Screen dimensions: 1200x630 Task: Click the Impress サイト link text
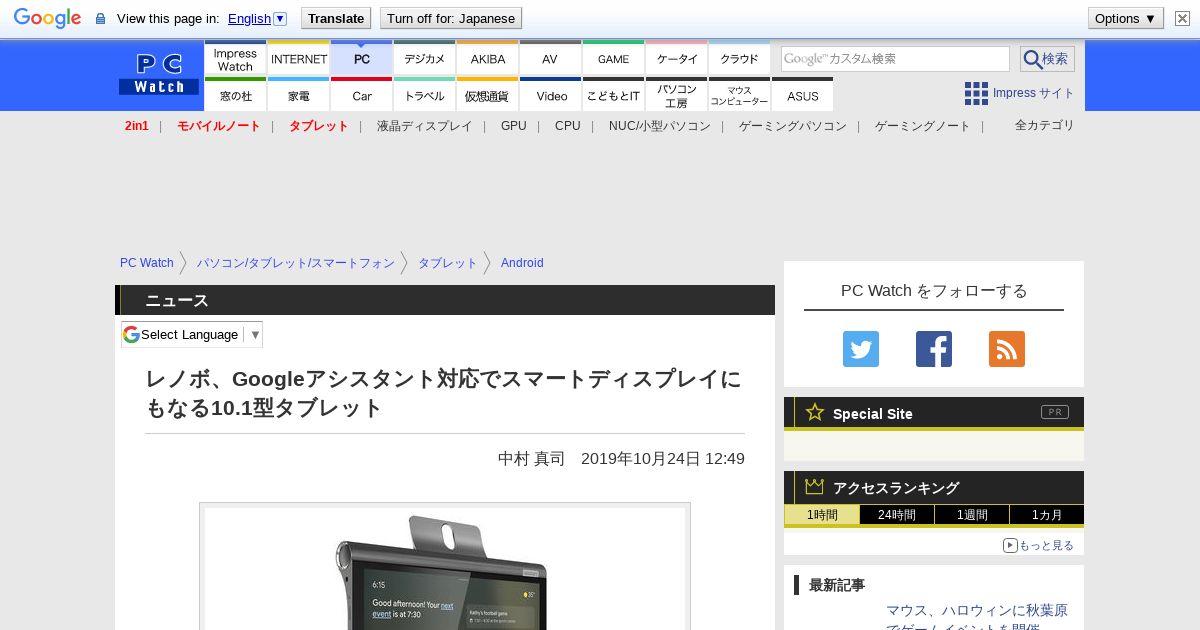1034,93
